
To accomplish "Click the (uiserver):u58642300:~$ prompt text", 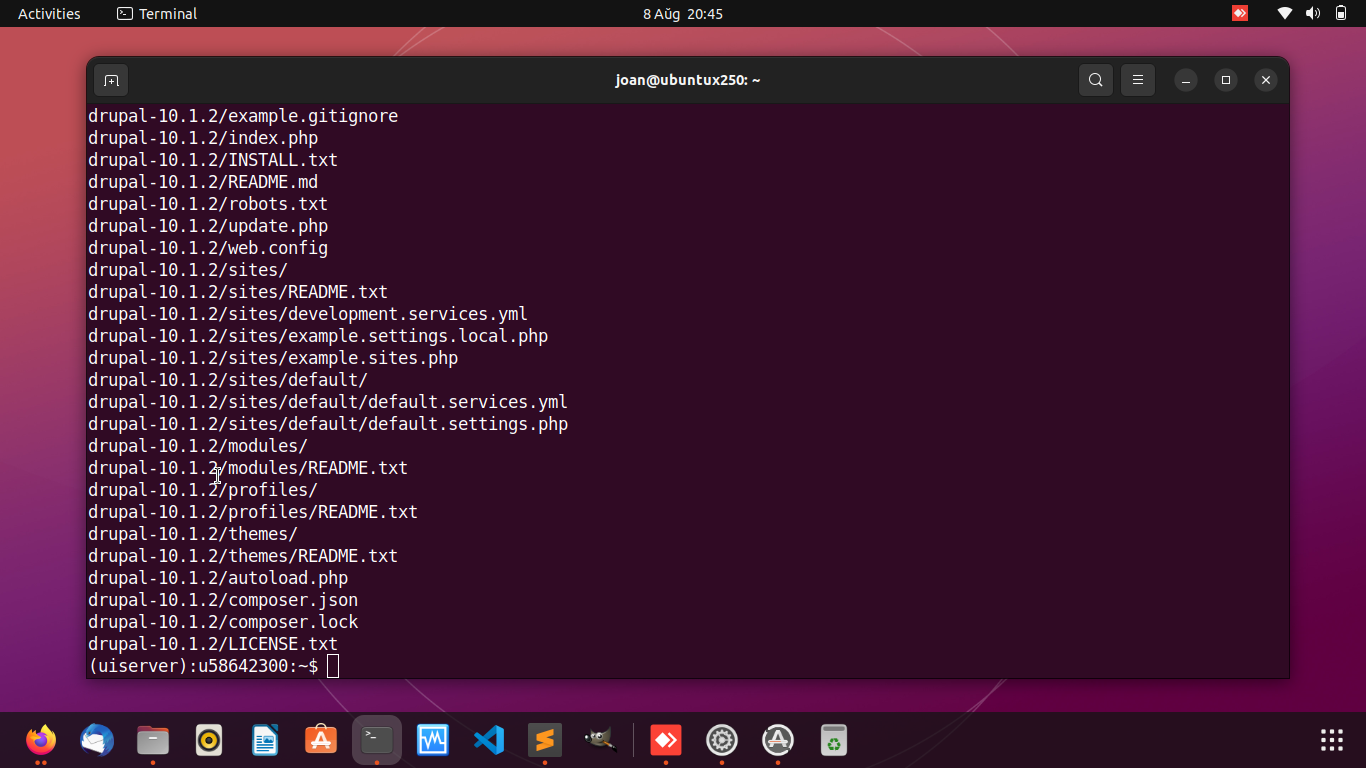I will (x=203, y=666).
